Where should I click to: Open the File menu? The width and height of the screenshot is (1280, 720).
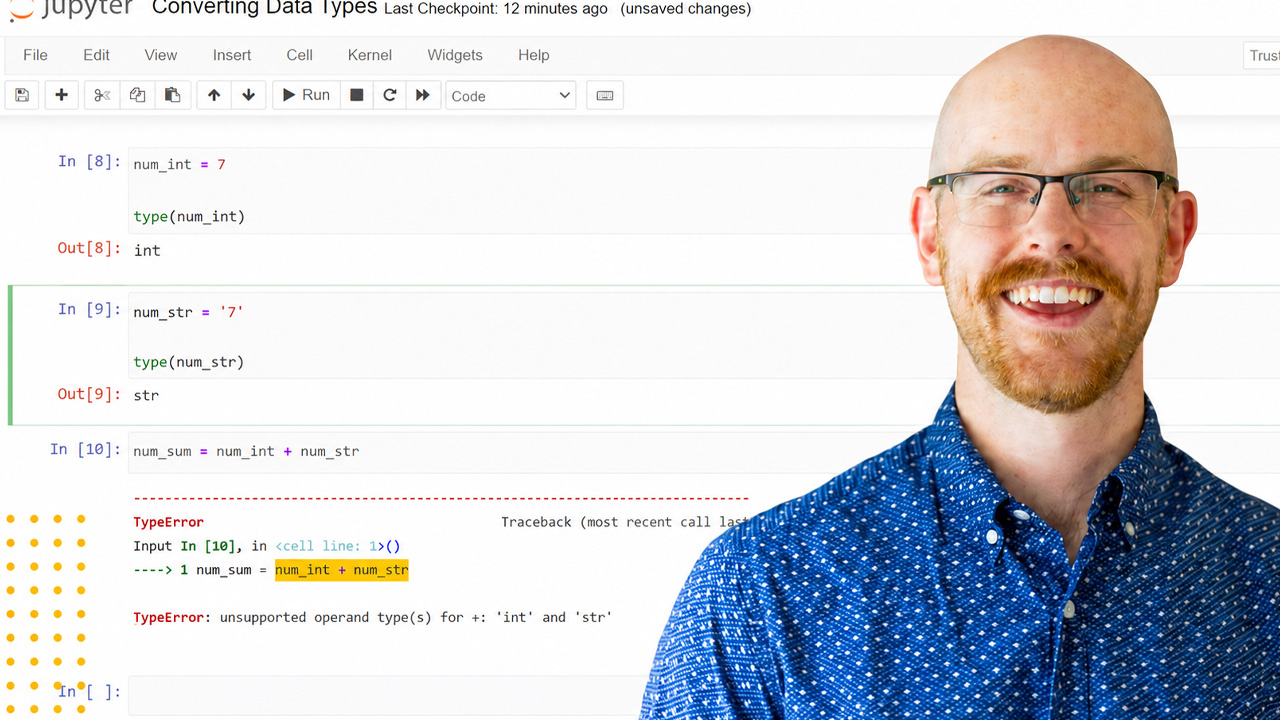click(x=35, y=55)
